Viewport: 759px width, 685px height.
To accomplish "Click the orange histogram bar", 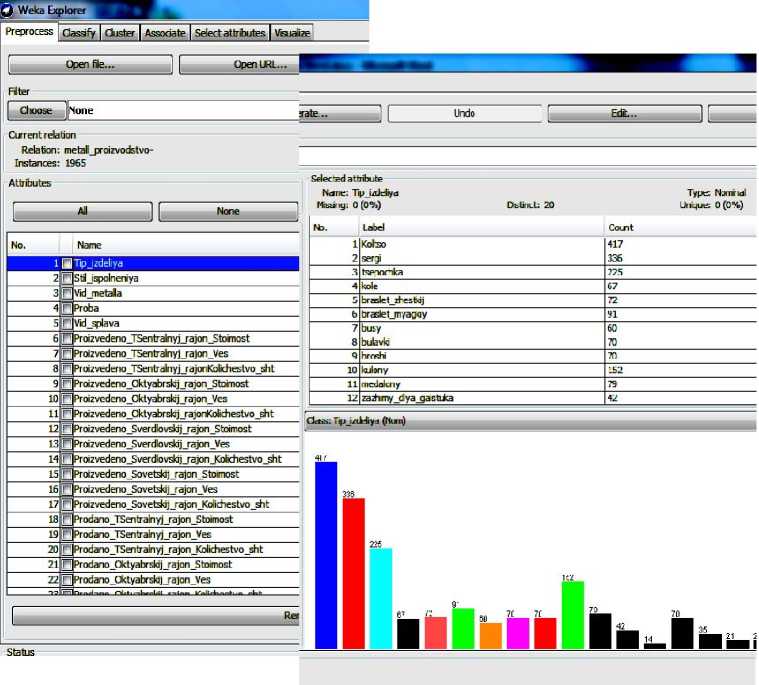I will (491, 636).
